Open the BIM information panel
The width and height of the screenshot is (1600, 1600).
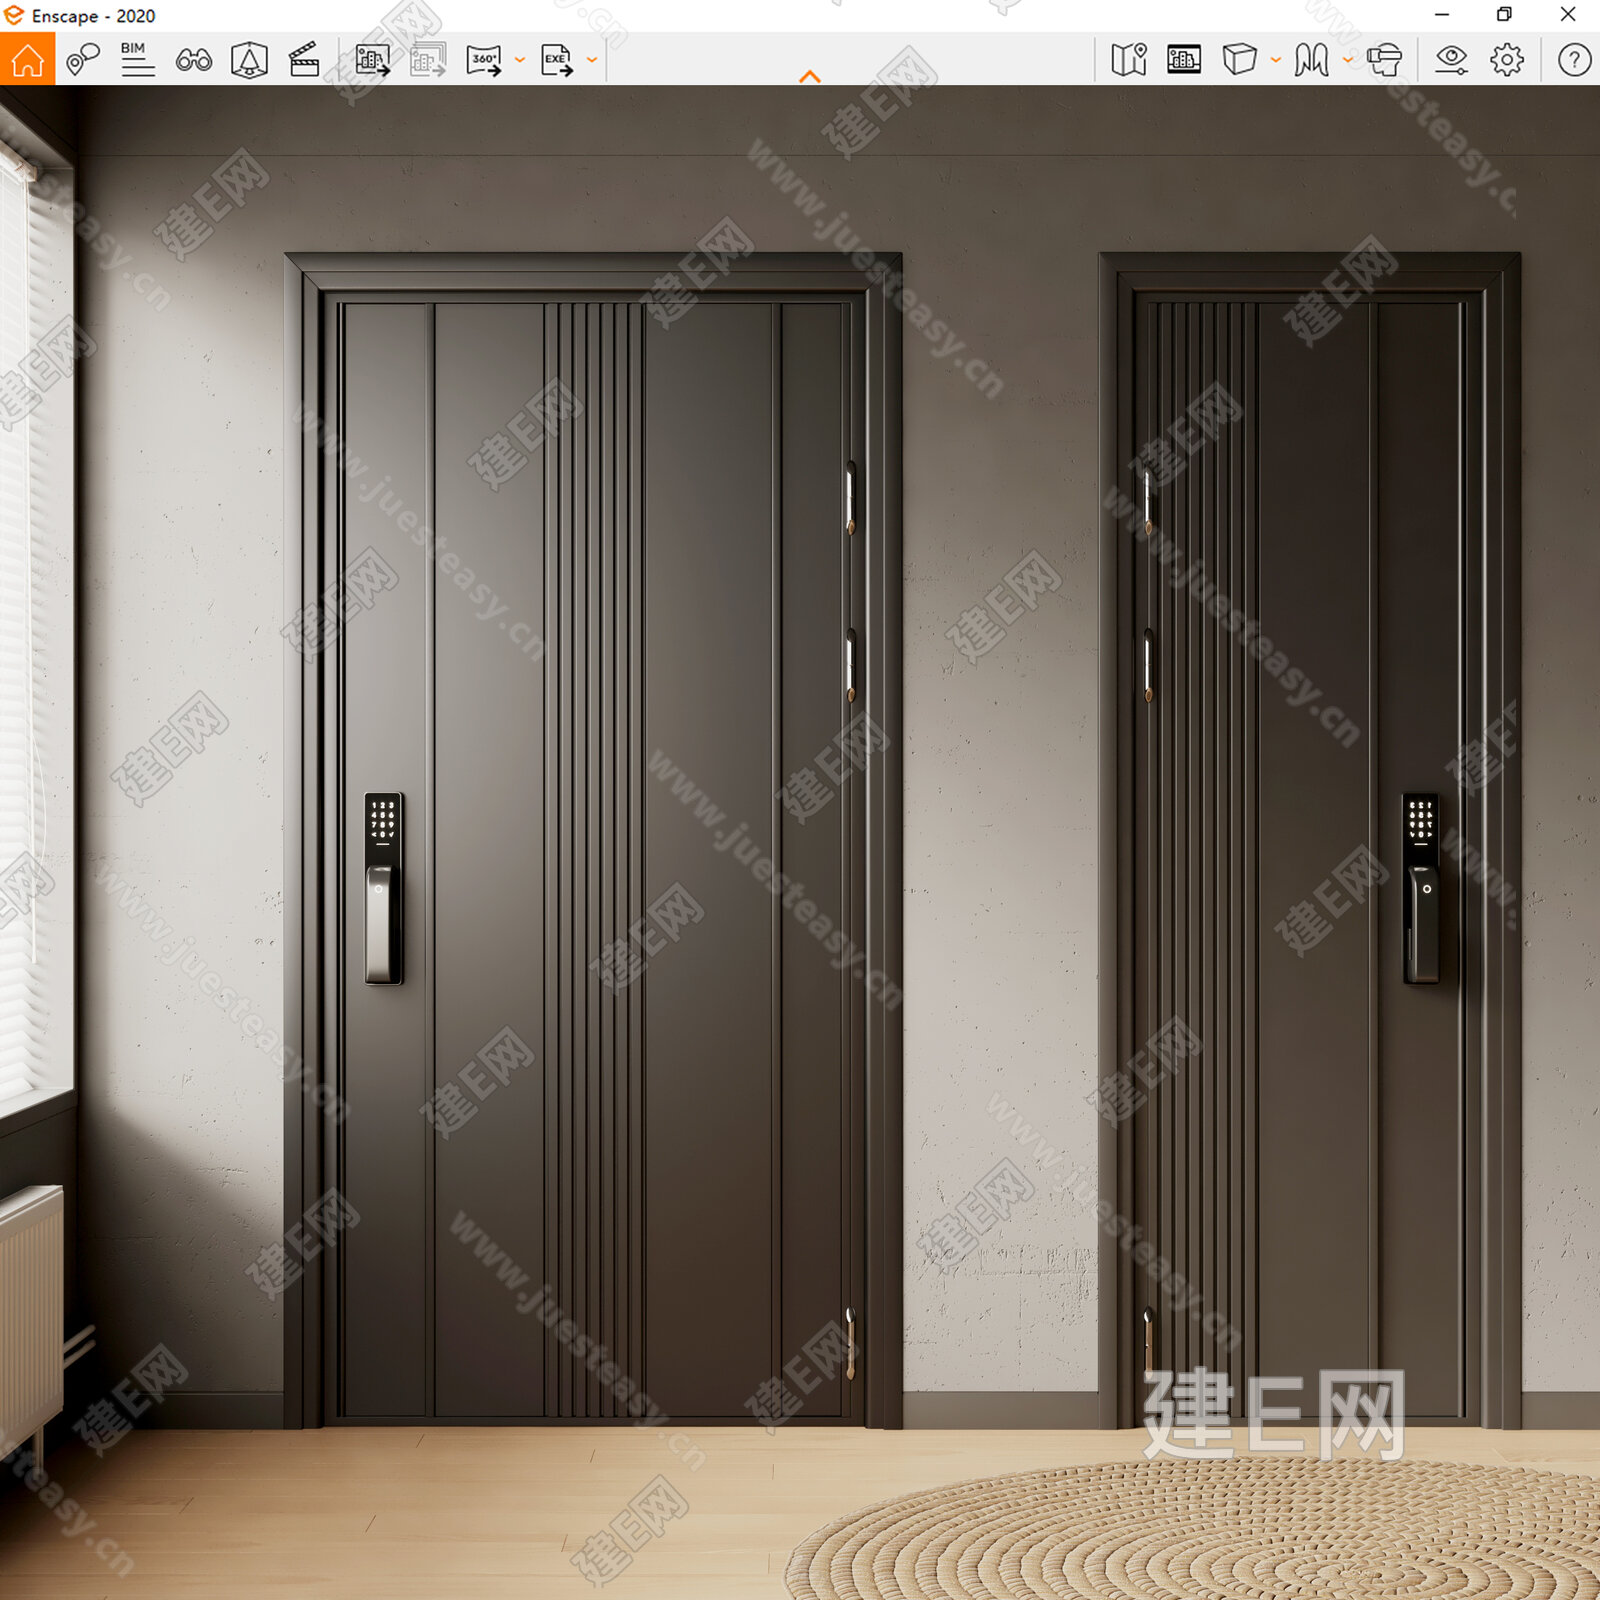click(x=138, y=60)
